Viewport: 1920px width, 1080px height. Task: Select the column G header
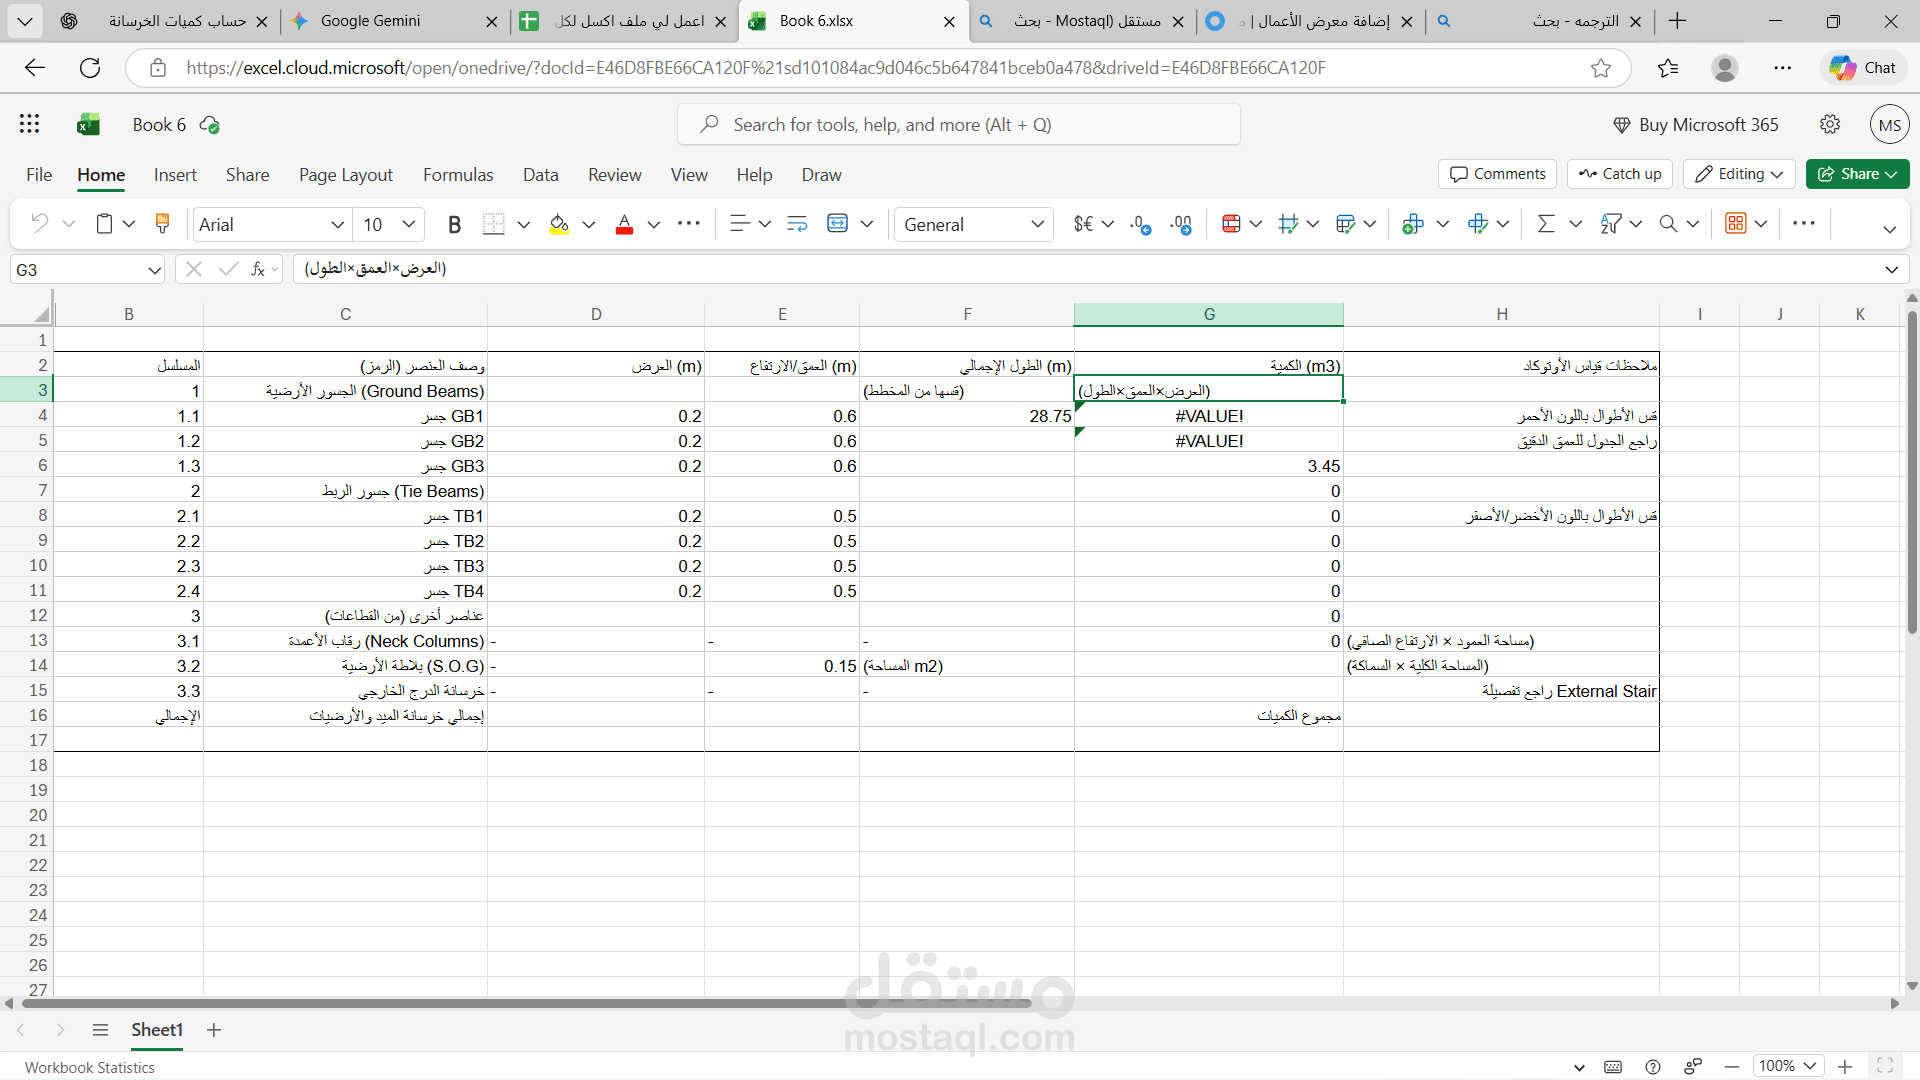(1209, 314)
